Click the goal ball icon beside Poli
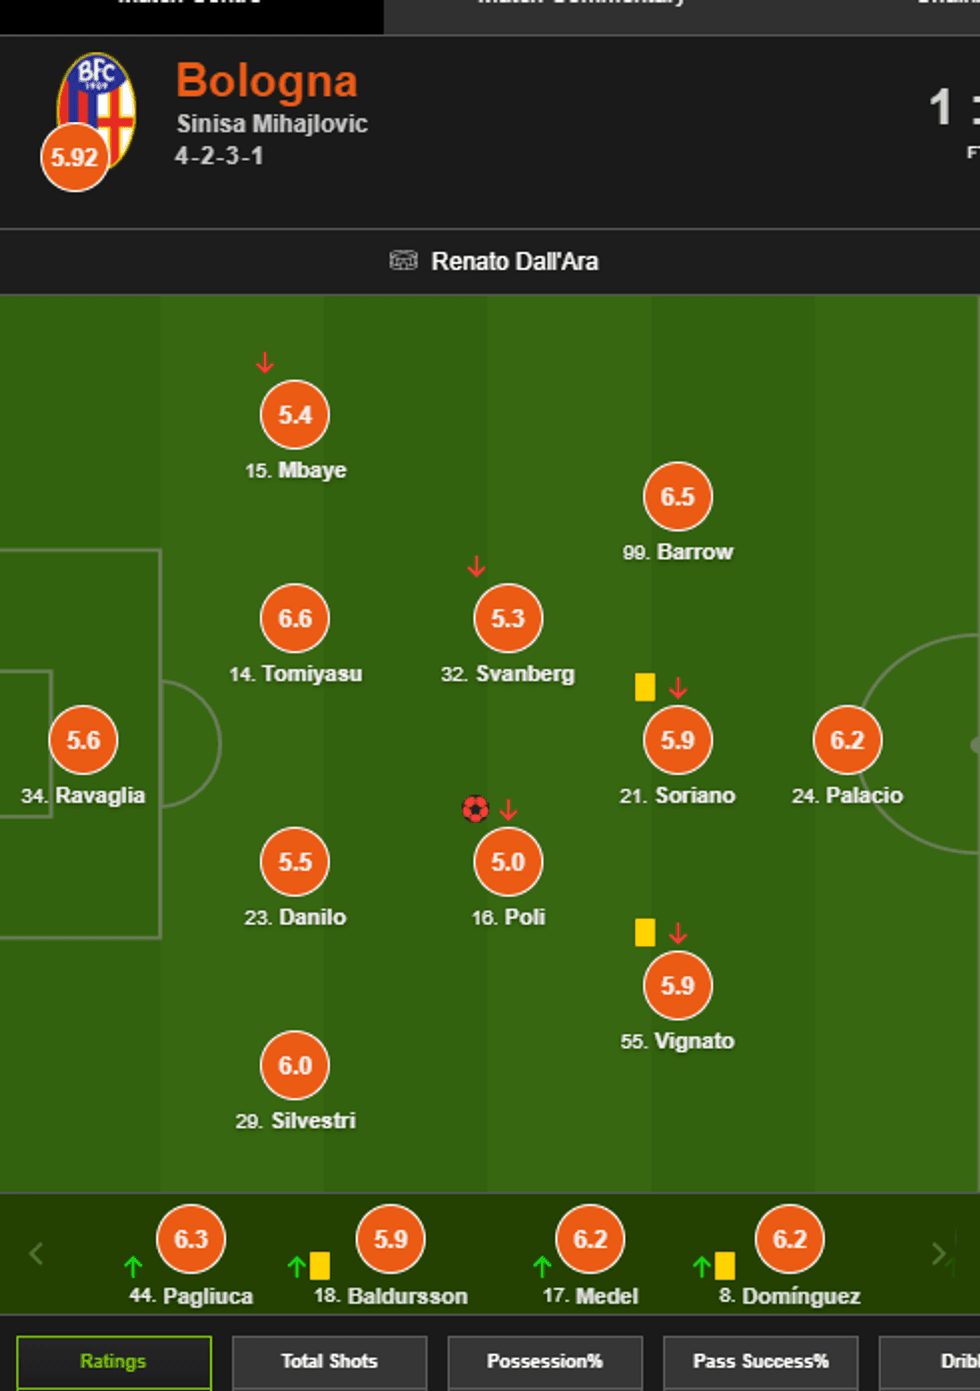980x1391 pixels. click(475, 808)
